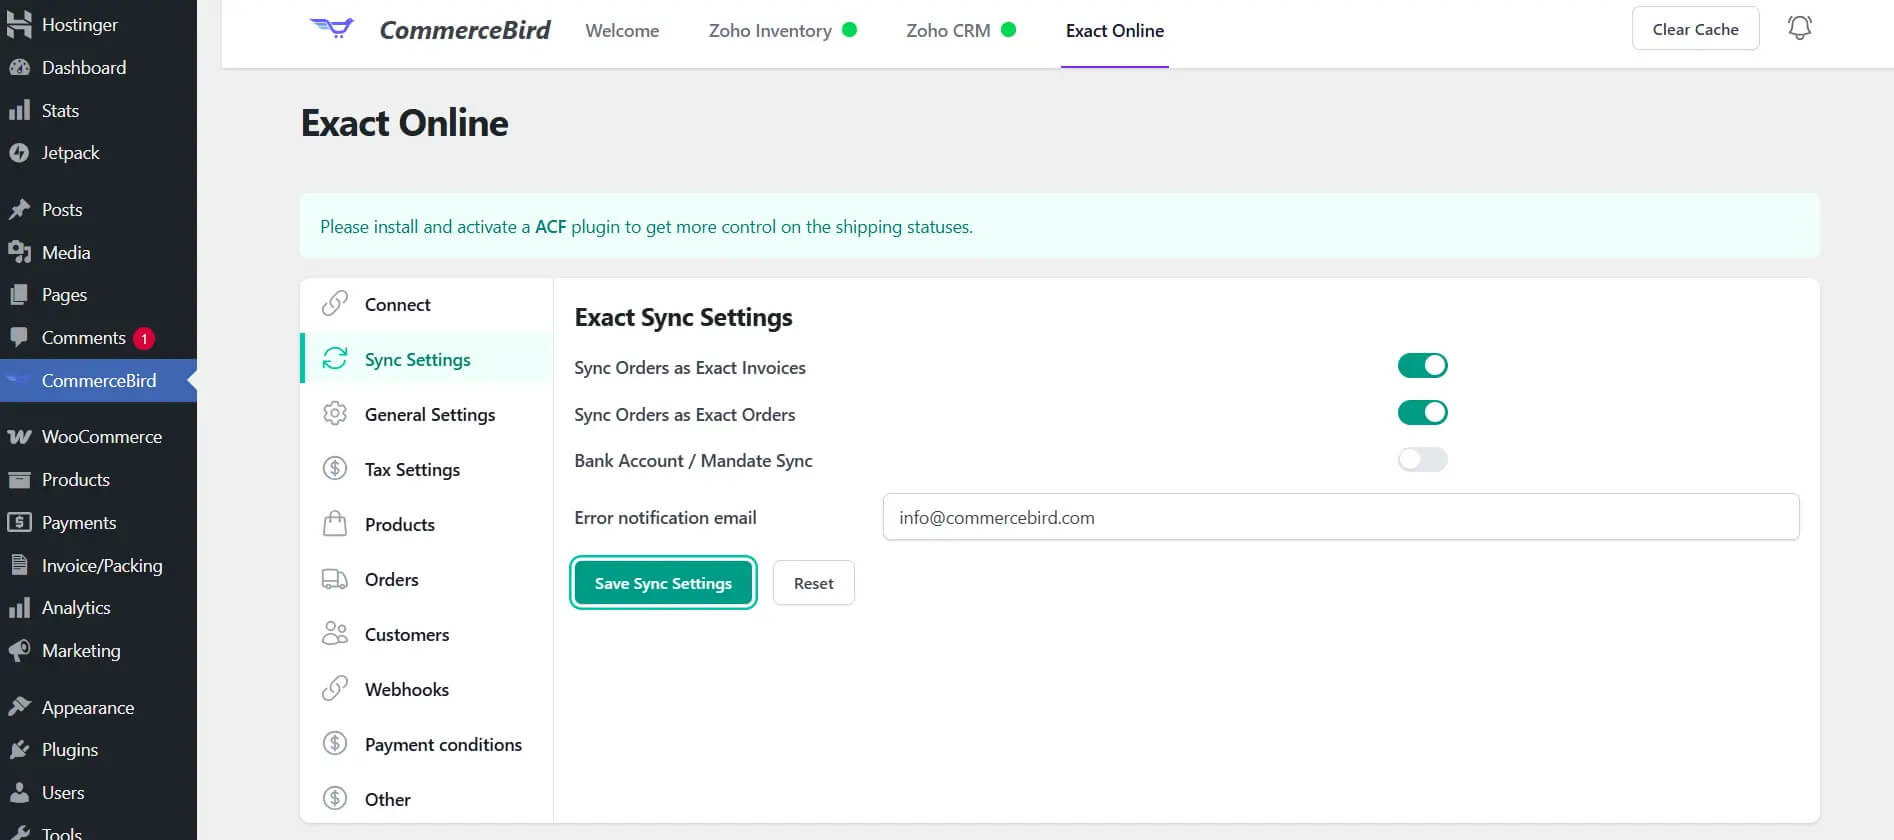Disable Sync Orders as Exact Invoices toggle
The image size is (1894, 840).
pyautogui.click(x=1422, y=366)
